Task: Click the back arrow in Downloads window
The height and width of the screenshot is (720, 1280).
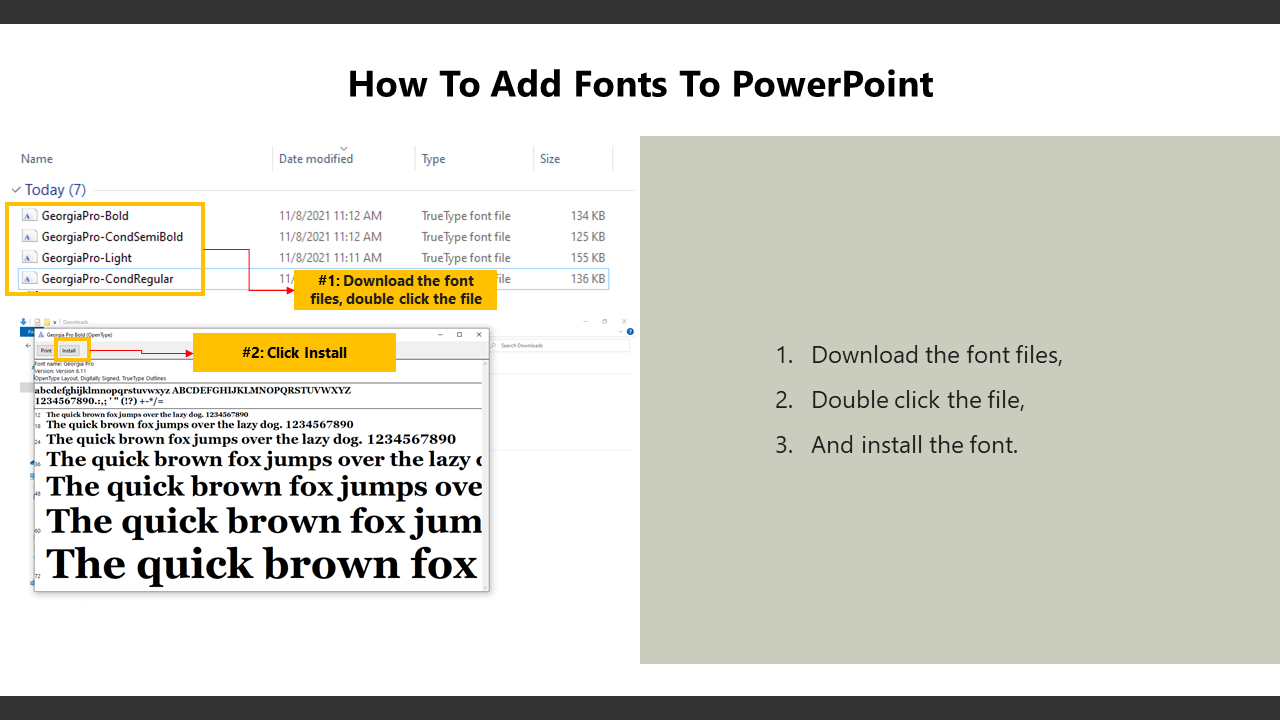Action: pyautogui.click(x=28, y=345)
